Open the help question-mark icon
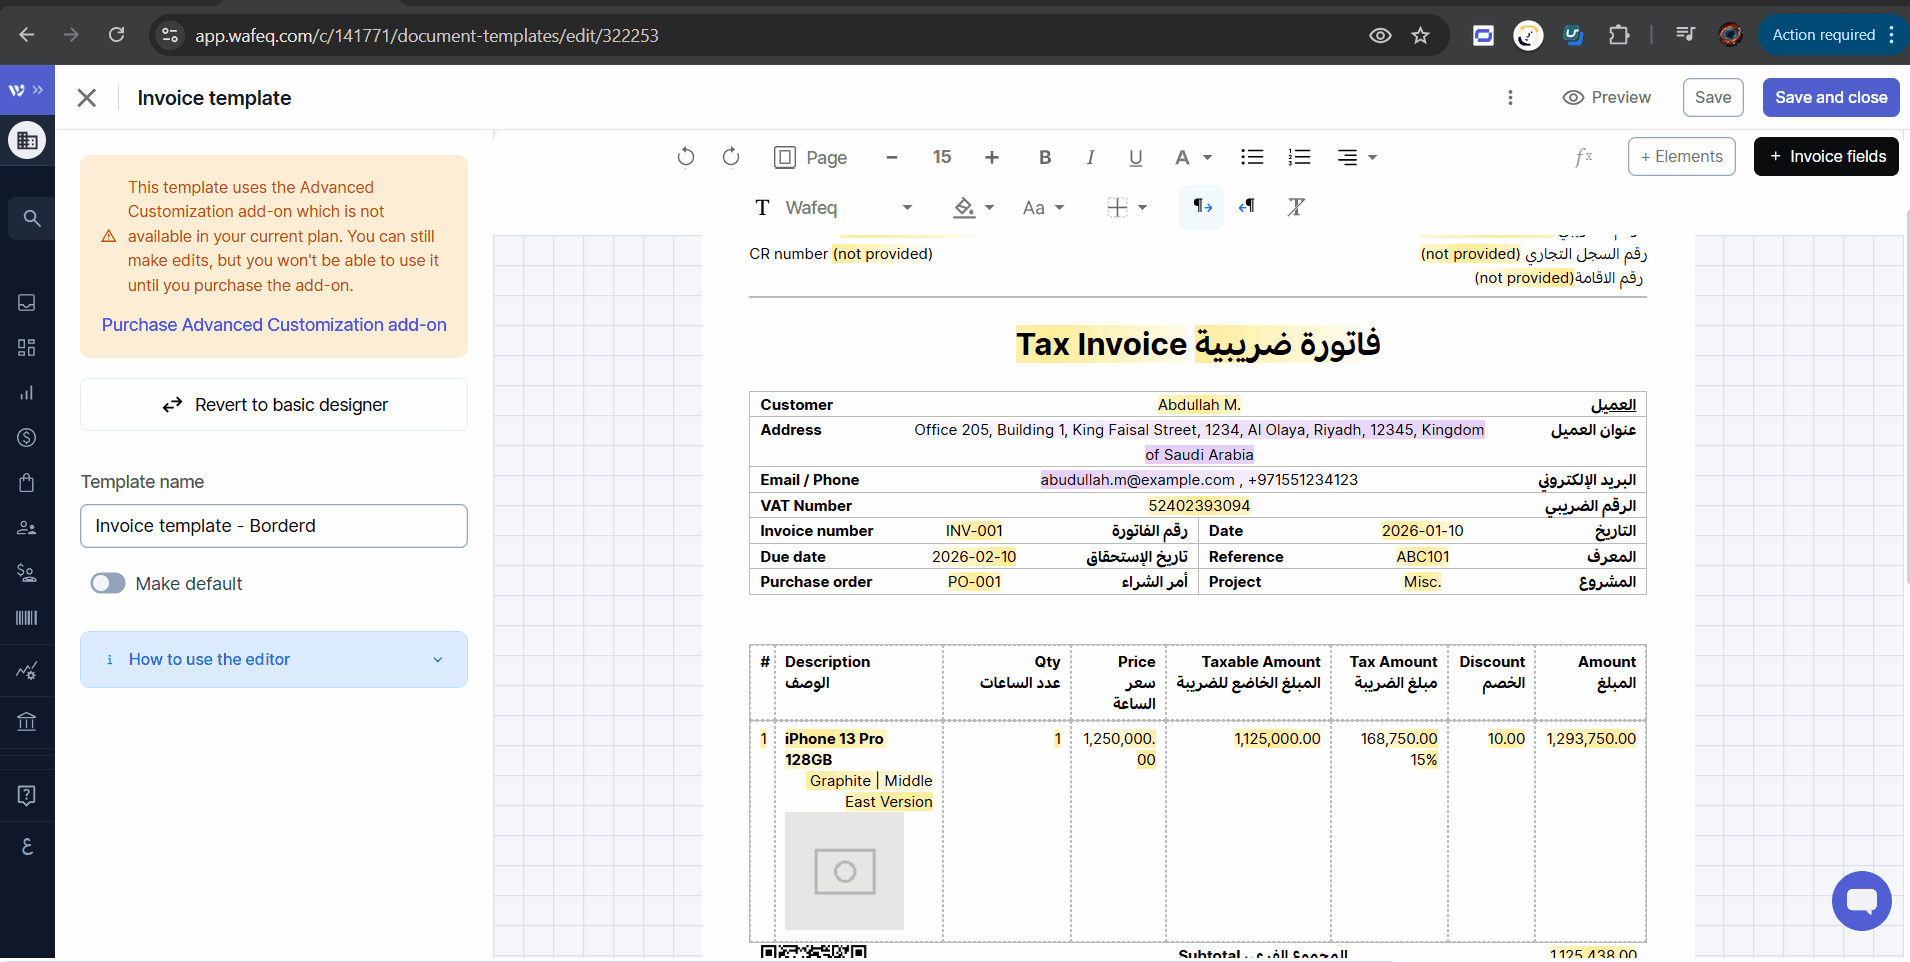 [27, 796]
